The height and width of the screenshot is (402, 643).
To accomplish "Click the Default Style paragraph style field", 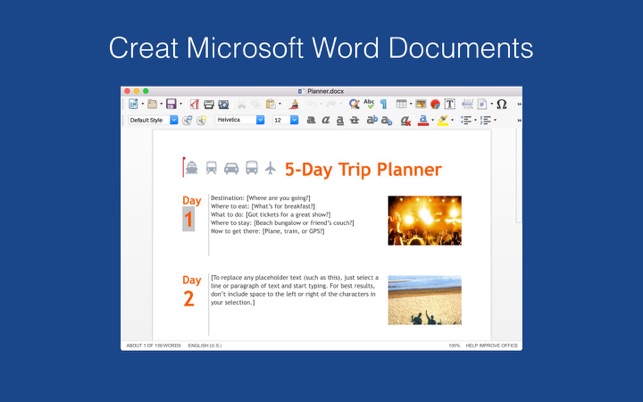I will point(148,120).
